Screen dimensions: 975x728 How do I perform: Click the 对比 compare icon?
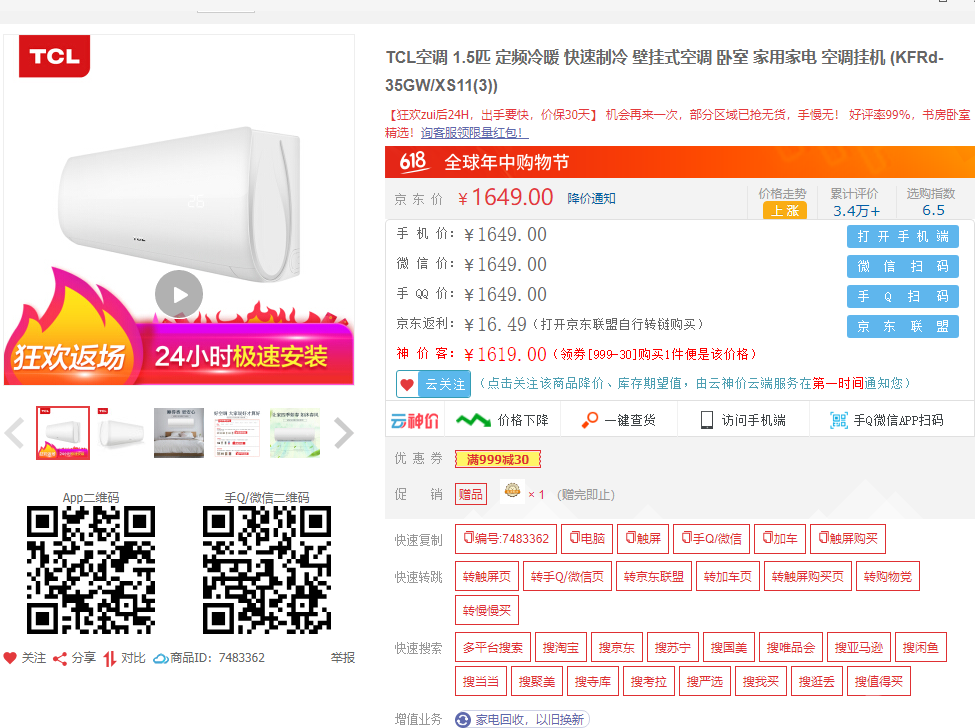point(109,658)
